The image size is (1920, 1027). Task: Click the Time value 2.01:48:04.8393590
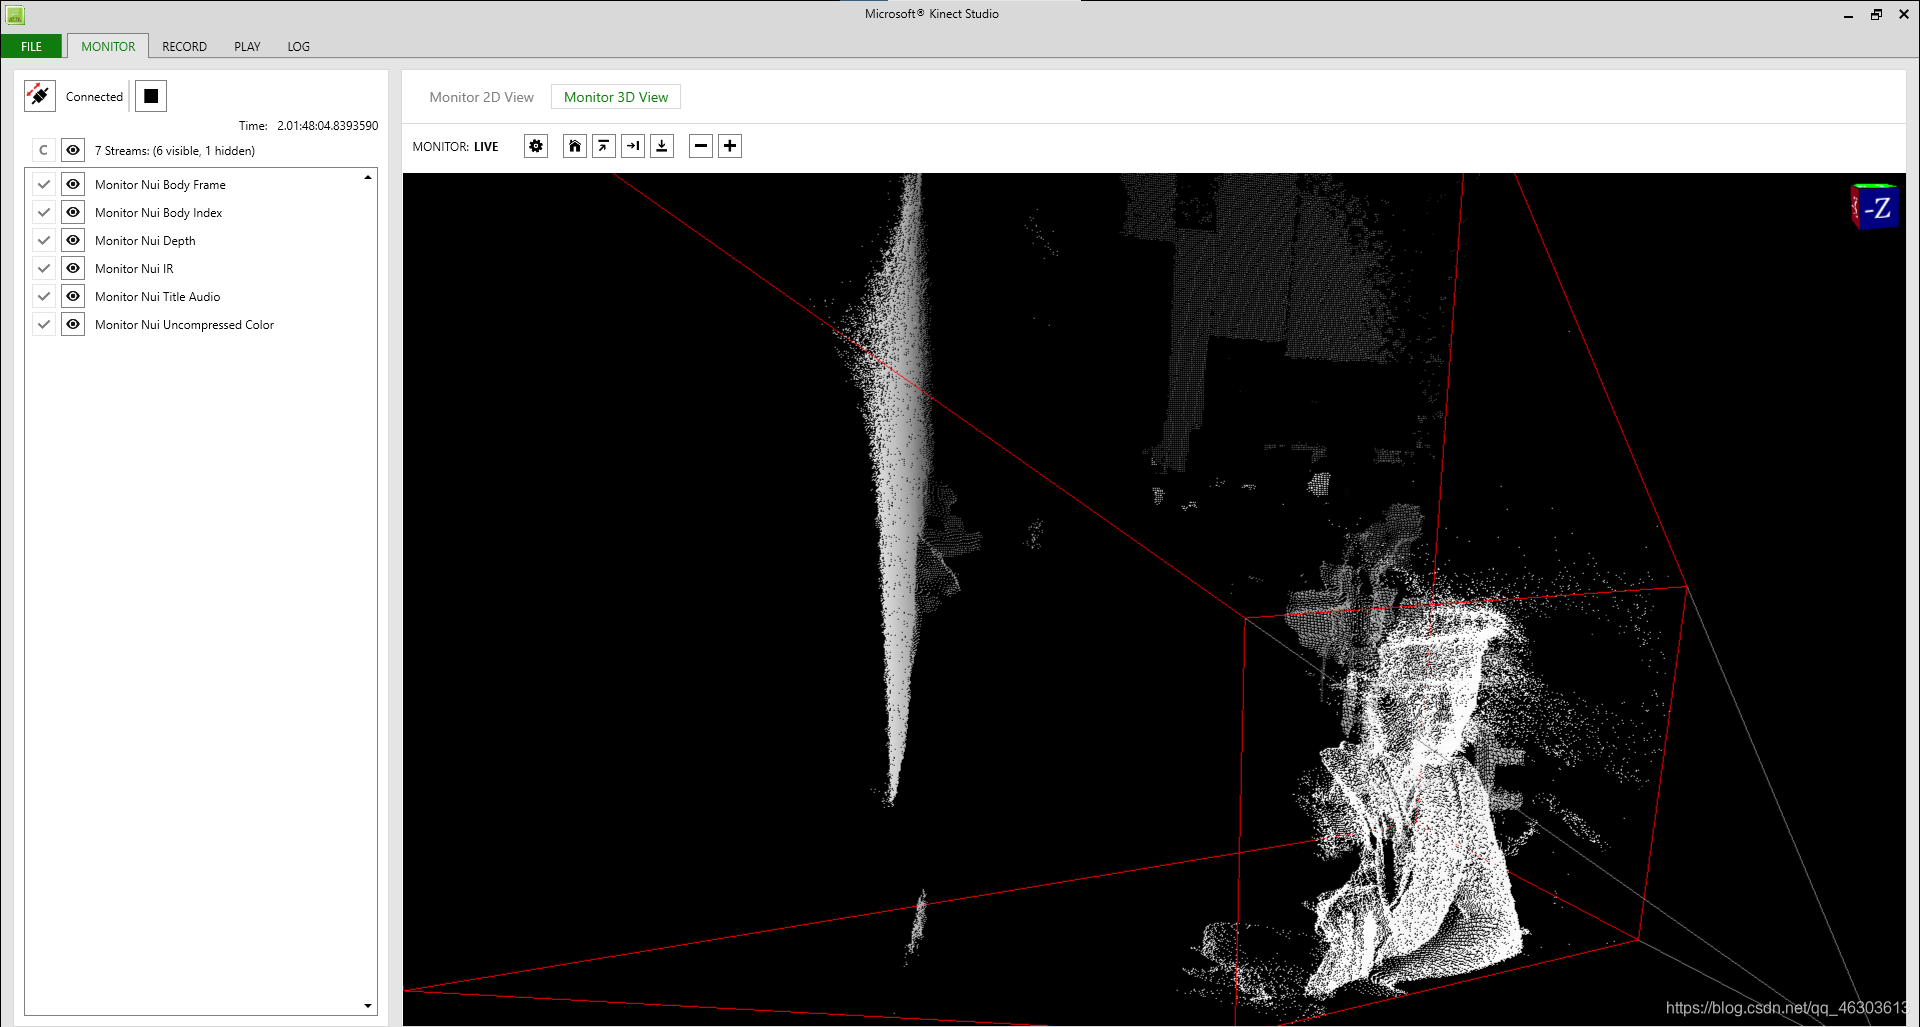tap(328, 126)
